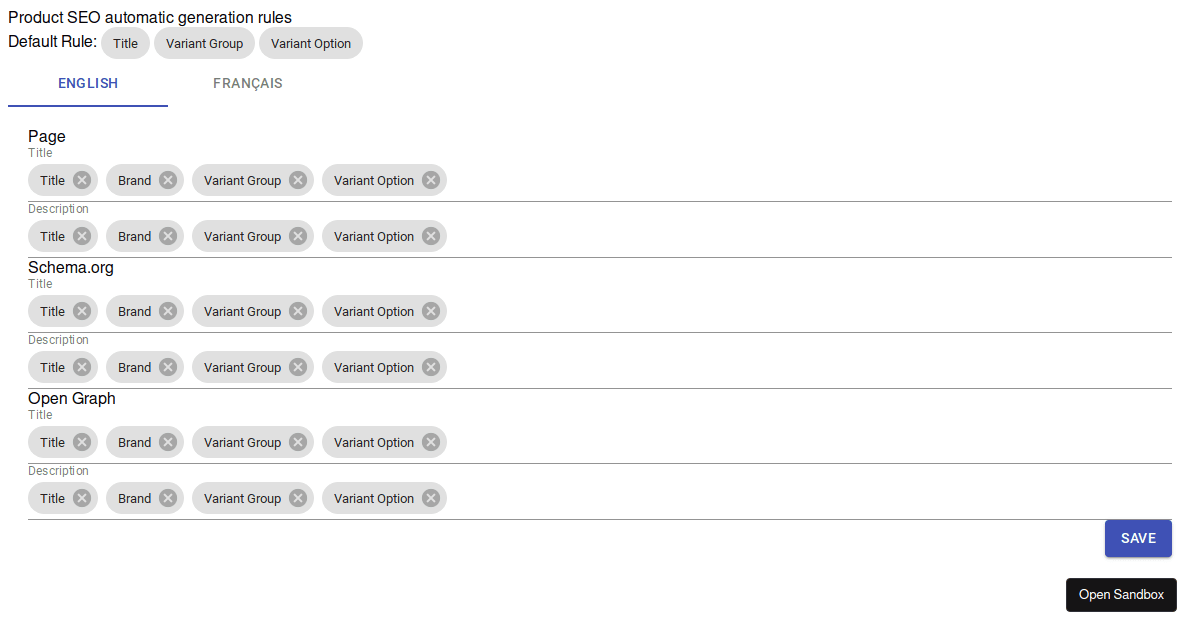Screen dimensions: 1200x630
Task: Remove Variant Option from Page Title rule
Action: tap(430, 180)
